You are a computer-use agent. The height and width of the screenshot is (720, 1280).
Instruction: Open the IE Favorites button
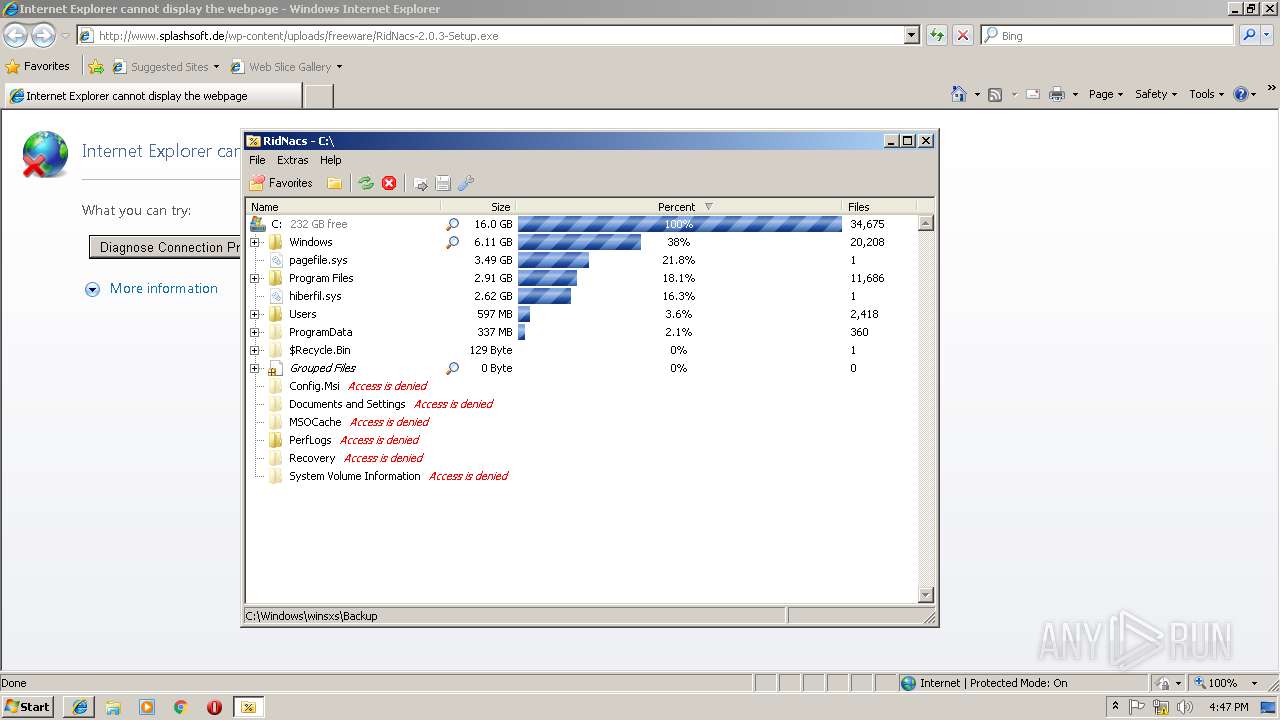click(x=37, y=67)
